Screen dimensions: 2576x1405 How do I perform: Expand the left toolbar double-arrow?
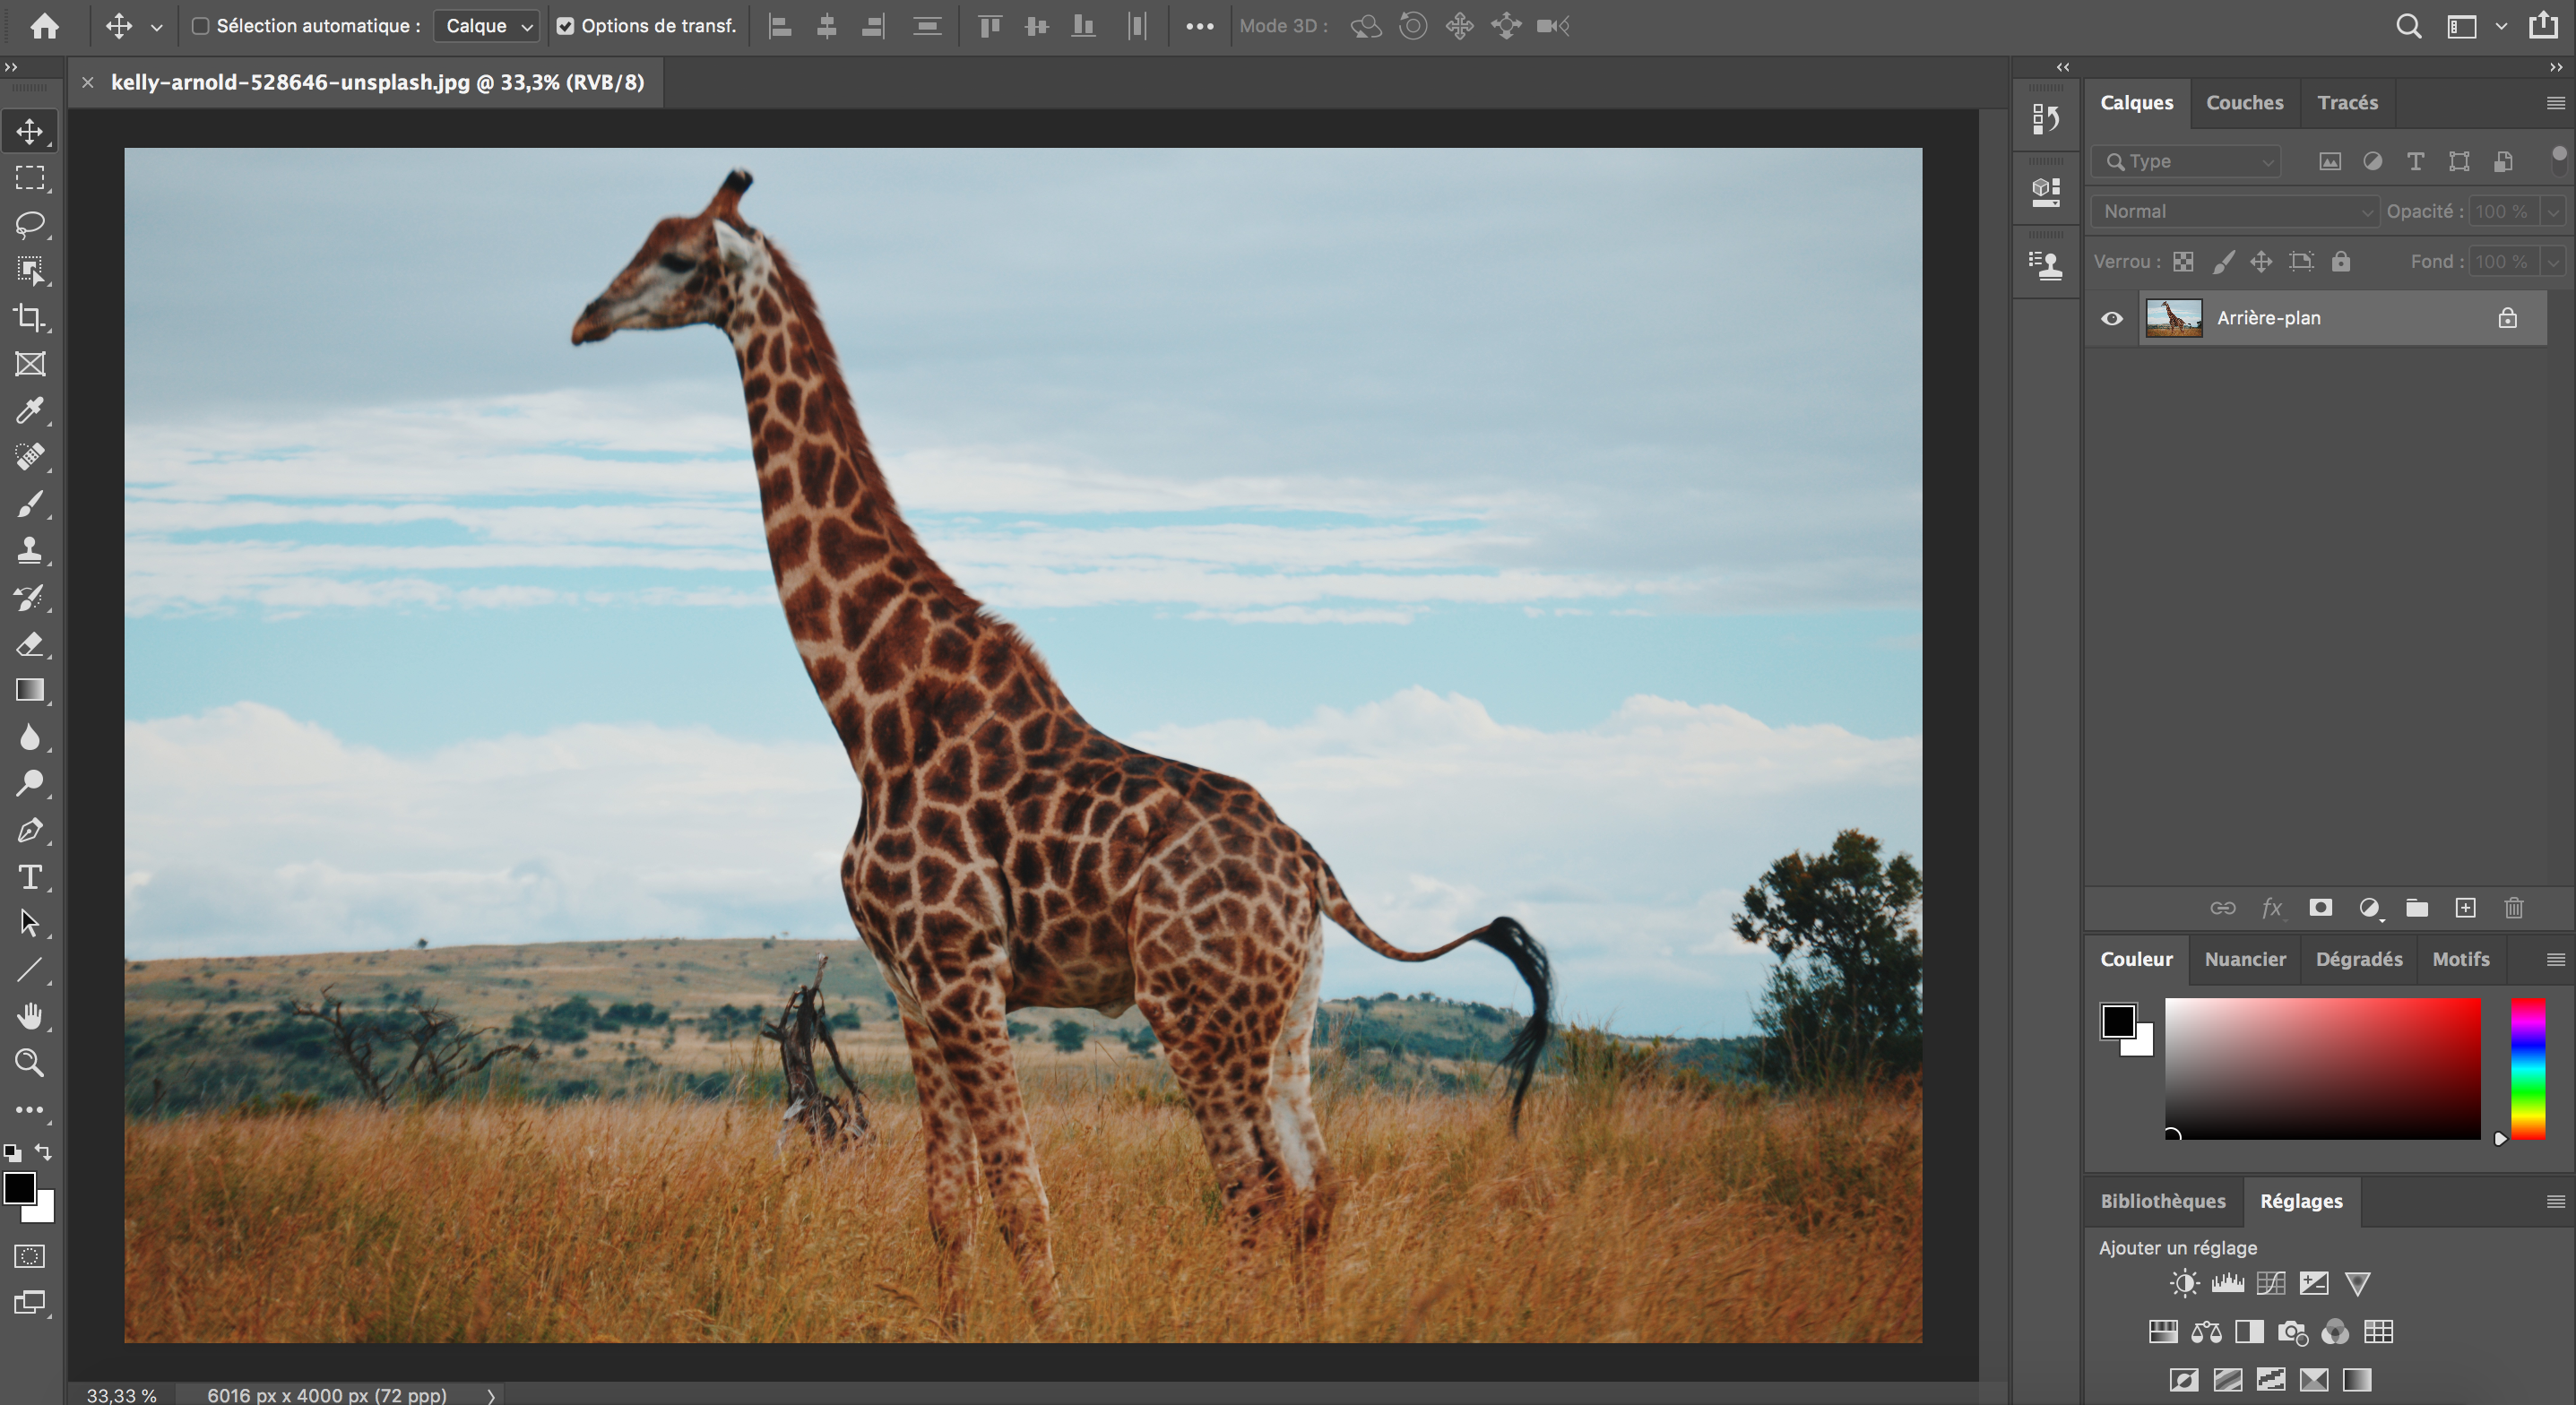tap(11, 67)
